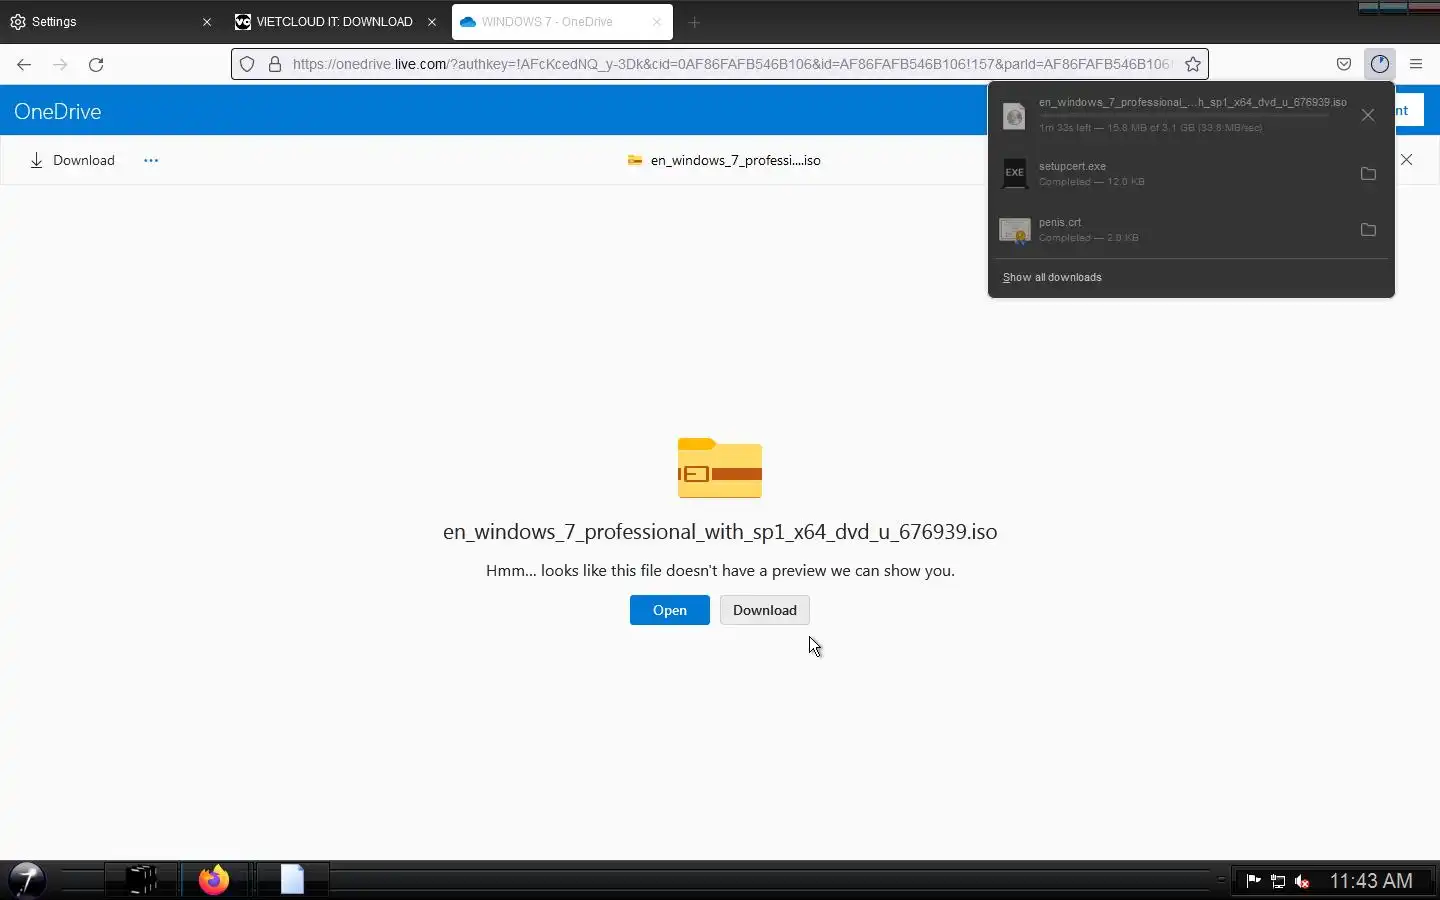
Task: Click the setupcert.exe EXE file icon
Action: point(1015,173)
